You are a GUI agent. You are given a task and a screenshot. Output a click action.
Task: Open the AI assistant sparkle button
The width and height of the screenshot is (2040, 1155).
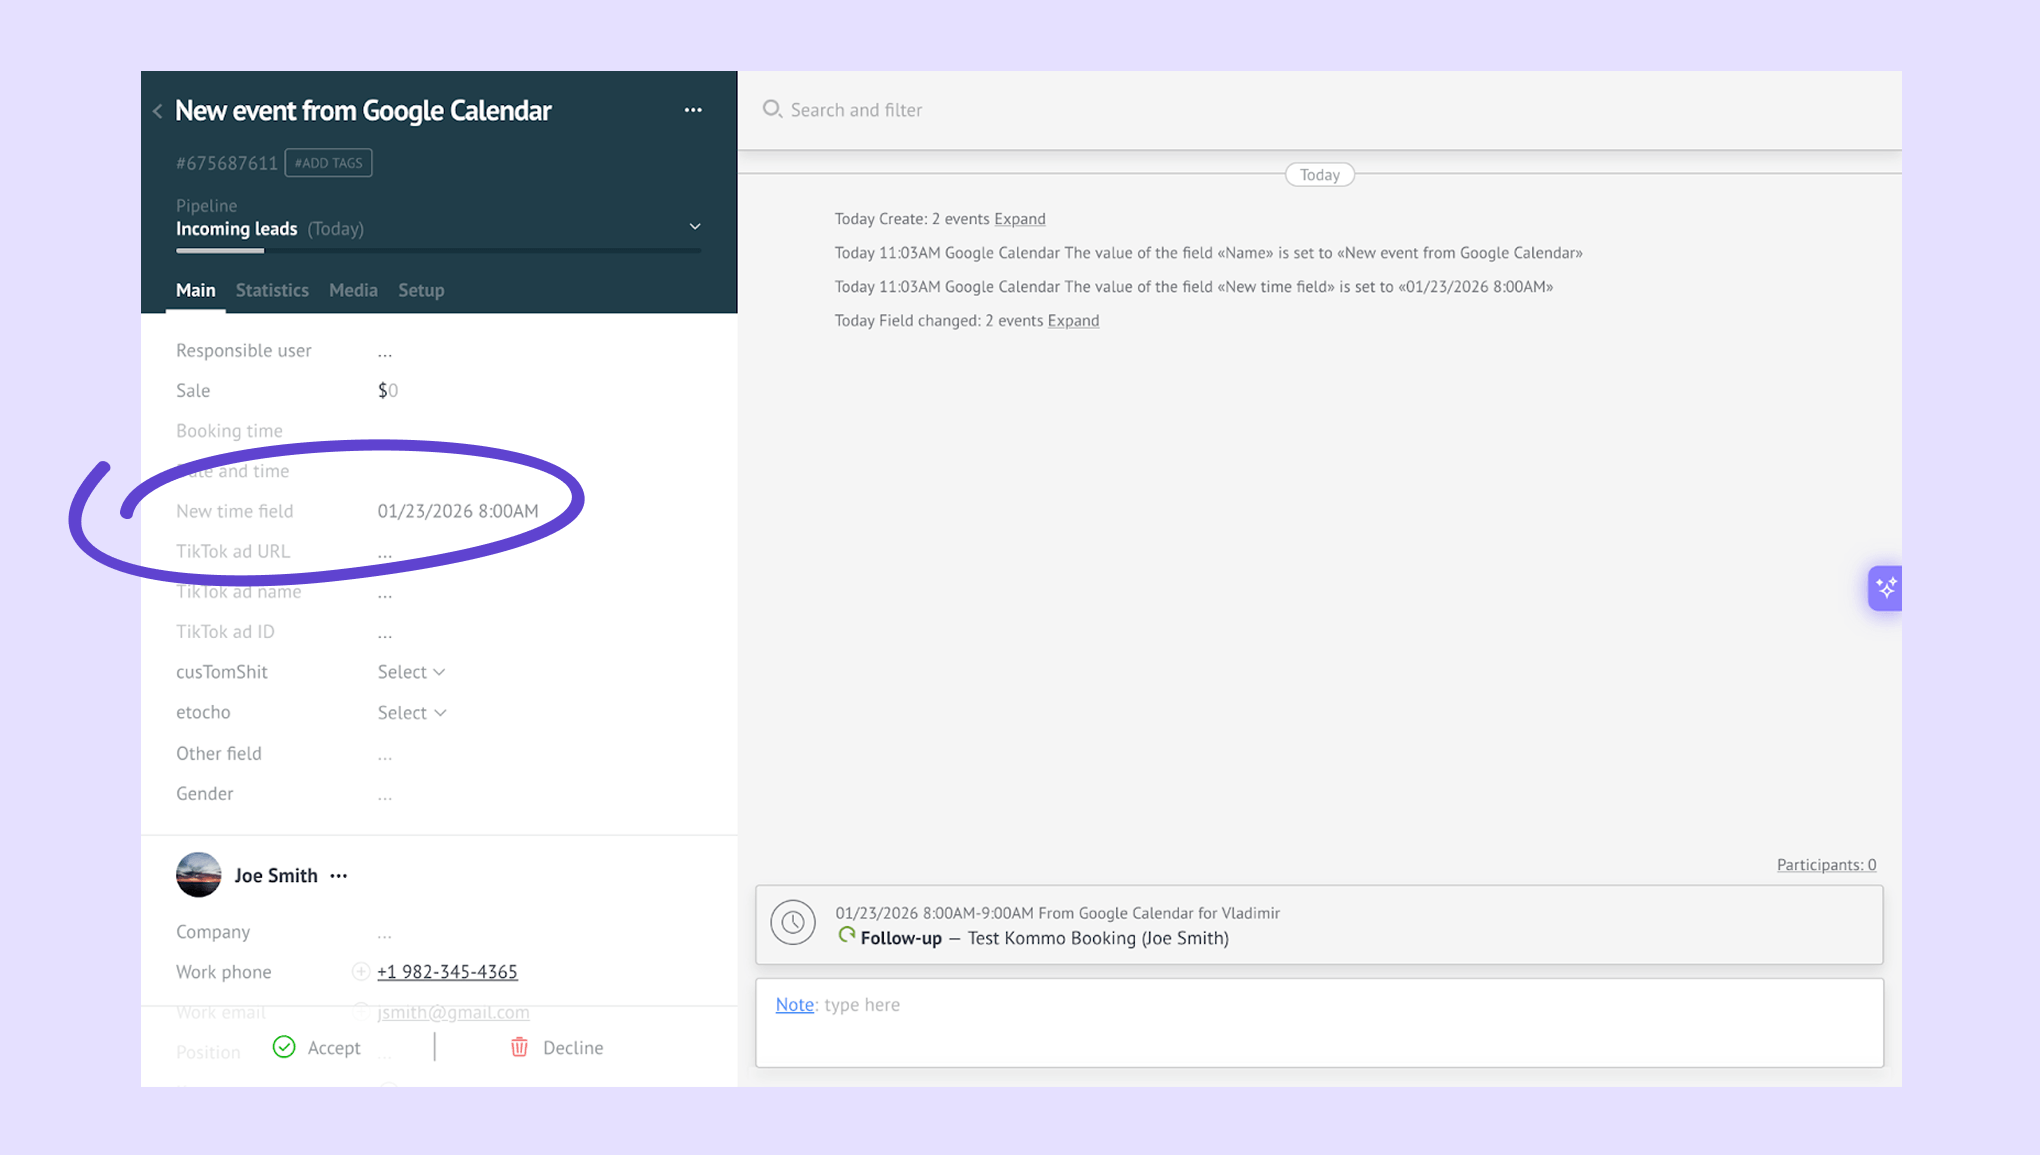[x=1884, y=588]
